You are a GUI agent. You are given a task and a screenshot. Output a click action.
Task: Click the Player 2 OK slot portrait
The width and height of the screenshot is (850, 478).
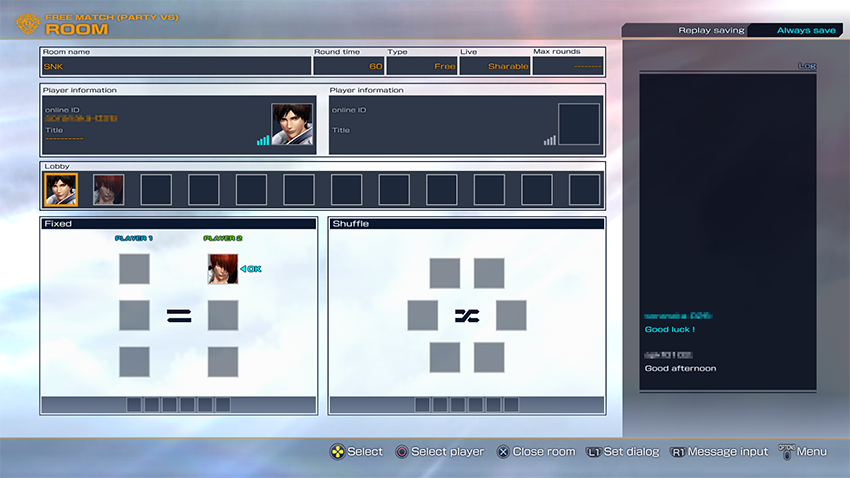(x=223, y=268)
